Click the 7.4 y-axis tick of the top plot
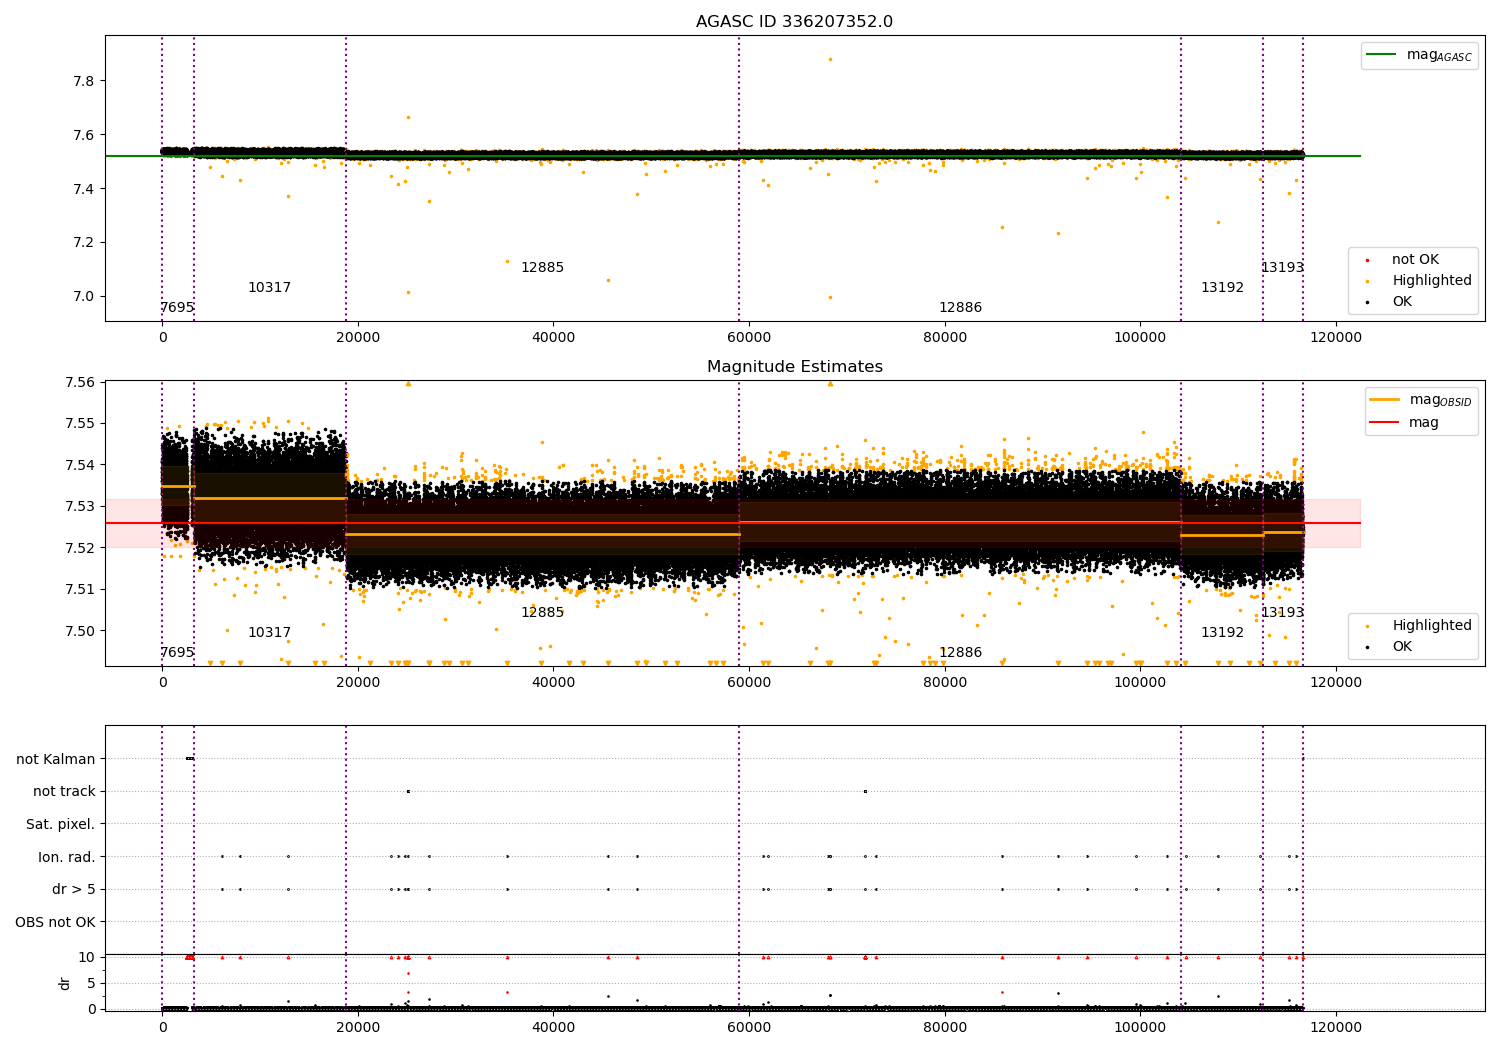This screenshot has height=1050, width=1500. 83,189
